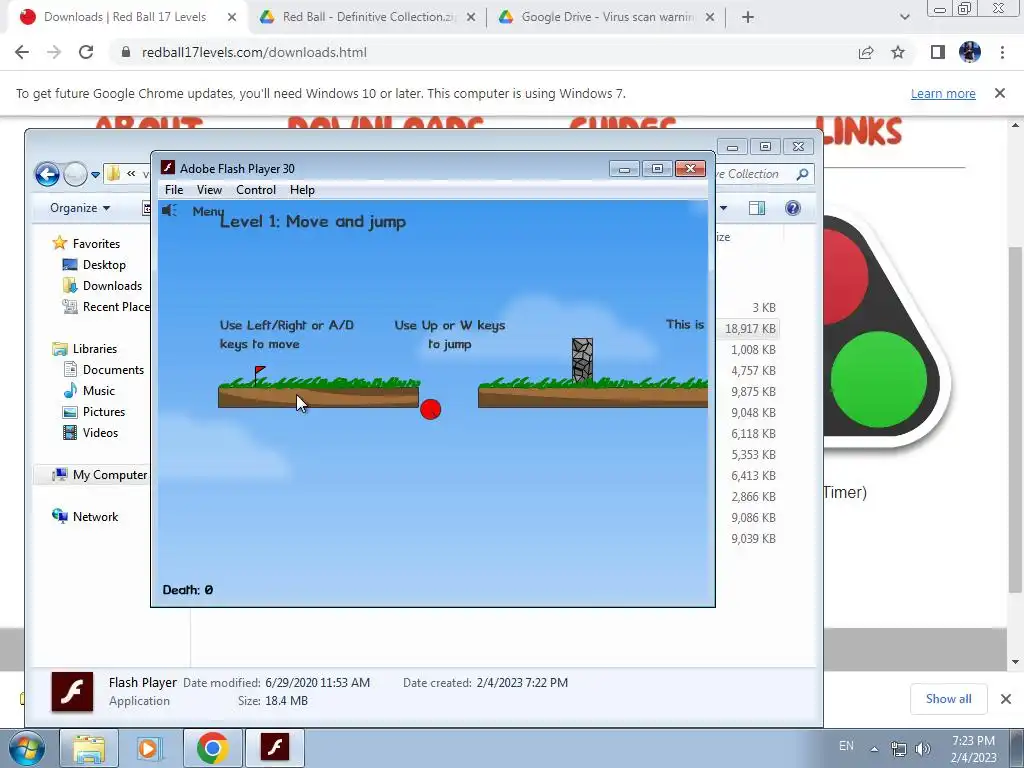Open Explorer help question mark icon
Viewport: 1024px width, 768px height.
pyautogui.click(x=793, y=208)
